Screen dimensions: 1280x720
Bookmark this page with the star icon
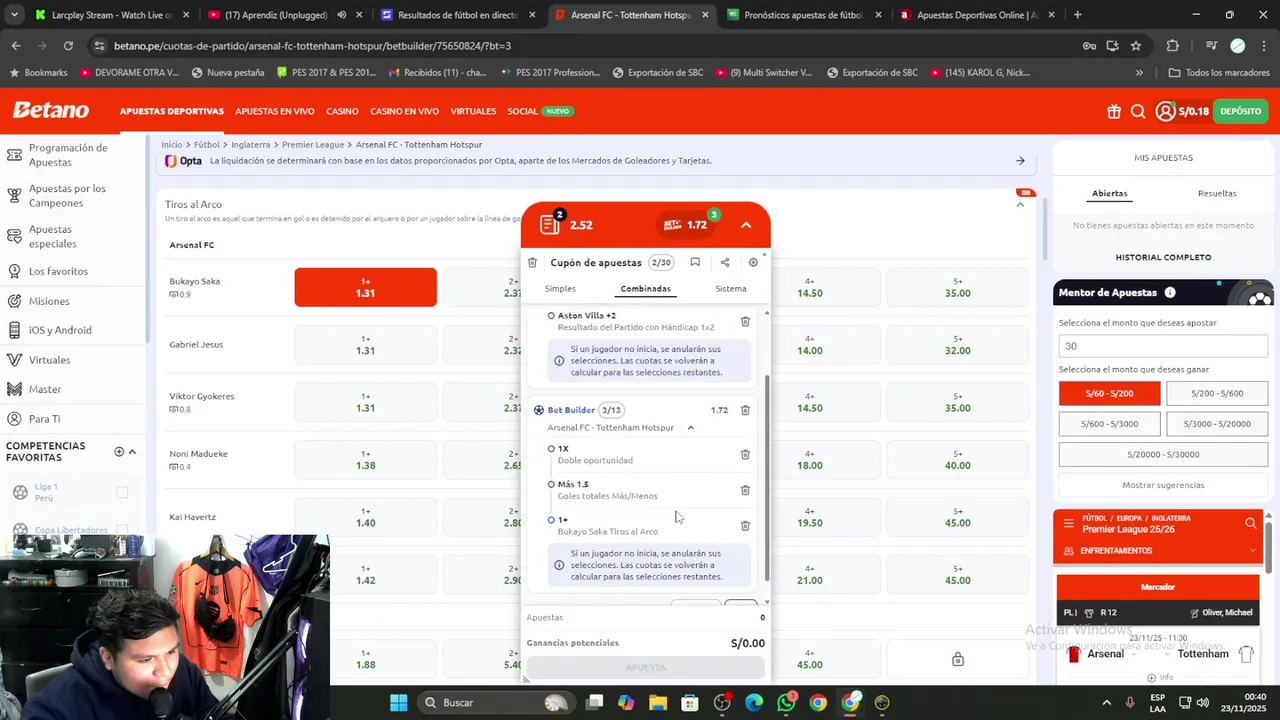point(1136,46)
